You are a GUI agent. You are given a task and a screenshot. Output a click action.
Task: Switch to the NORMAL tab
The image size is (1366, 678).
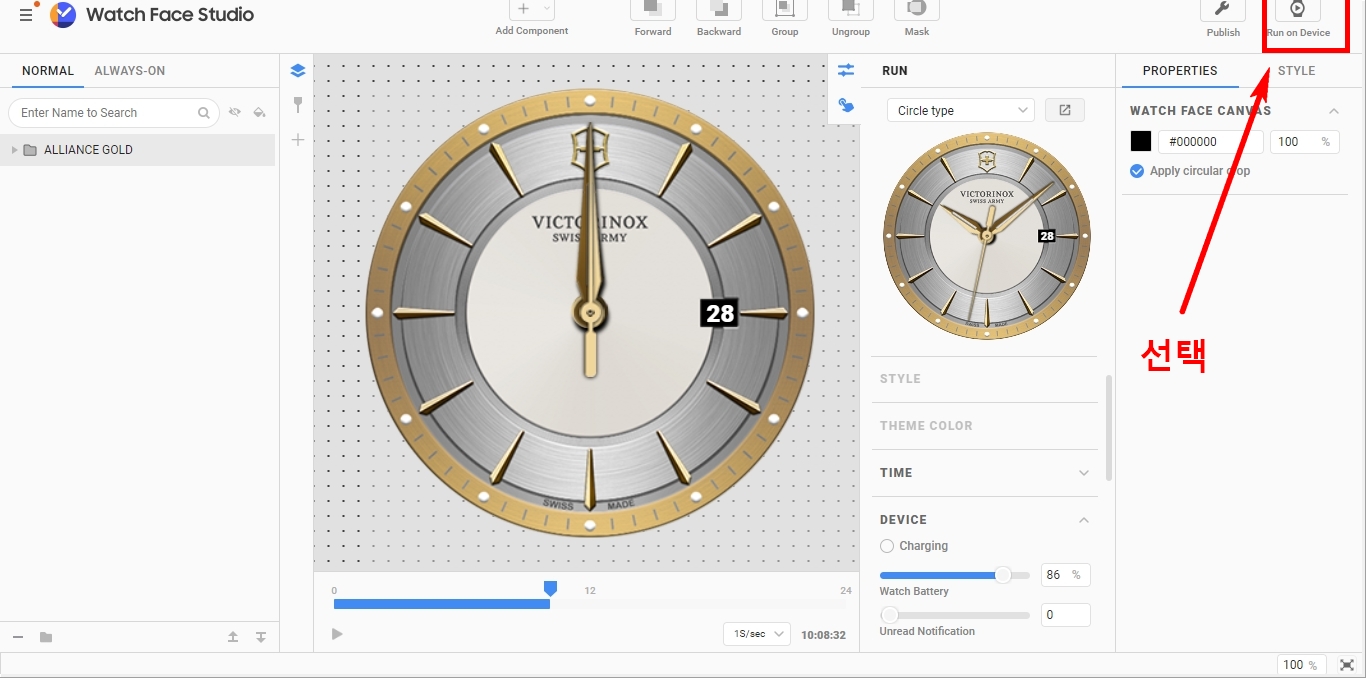coord(48,71)
